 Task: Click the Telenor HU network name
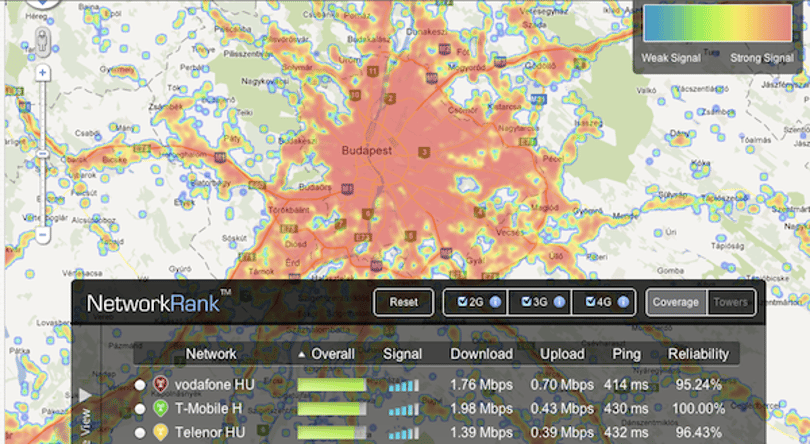pos(210,433)
